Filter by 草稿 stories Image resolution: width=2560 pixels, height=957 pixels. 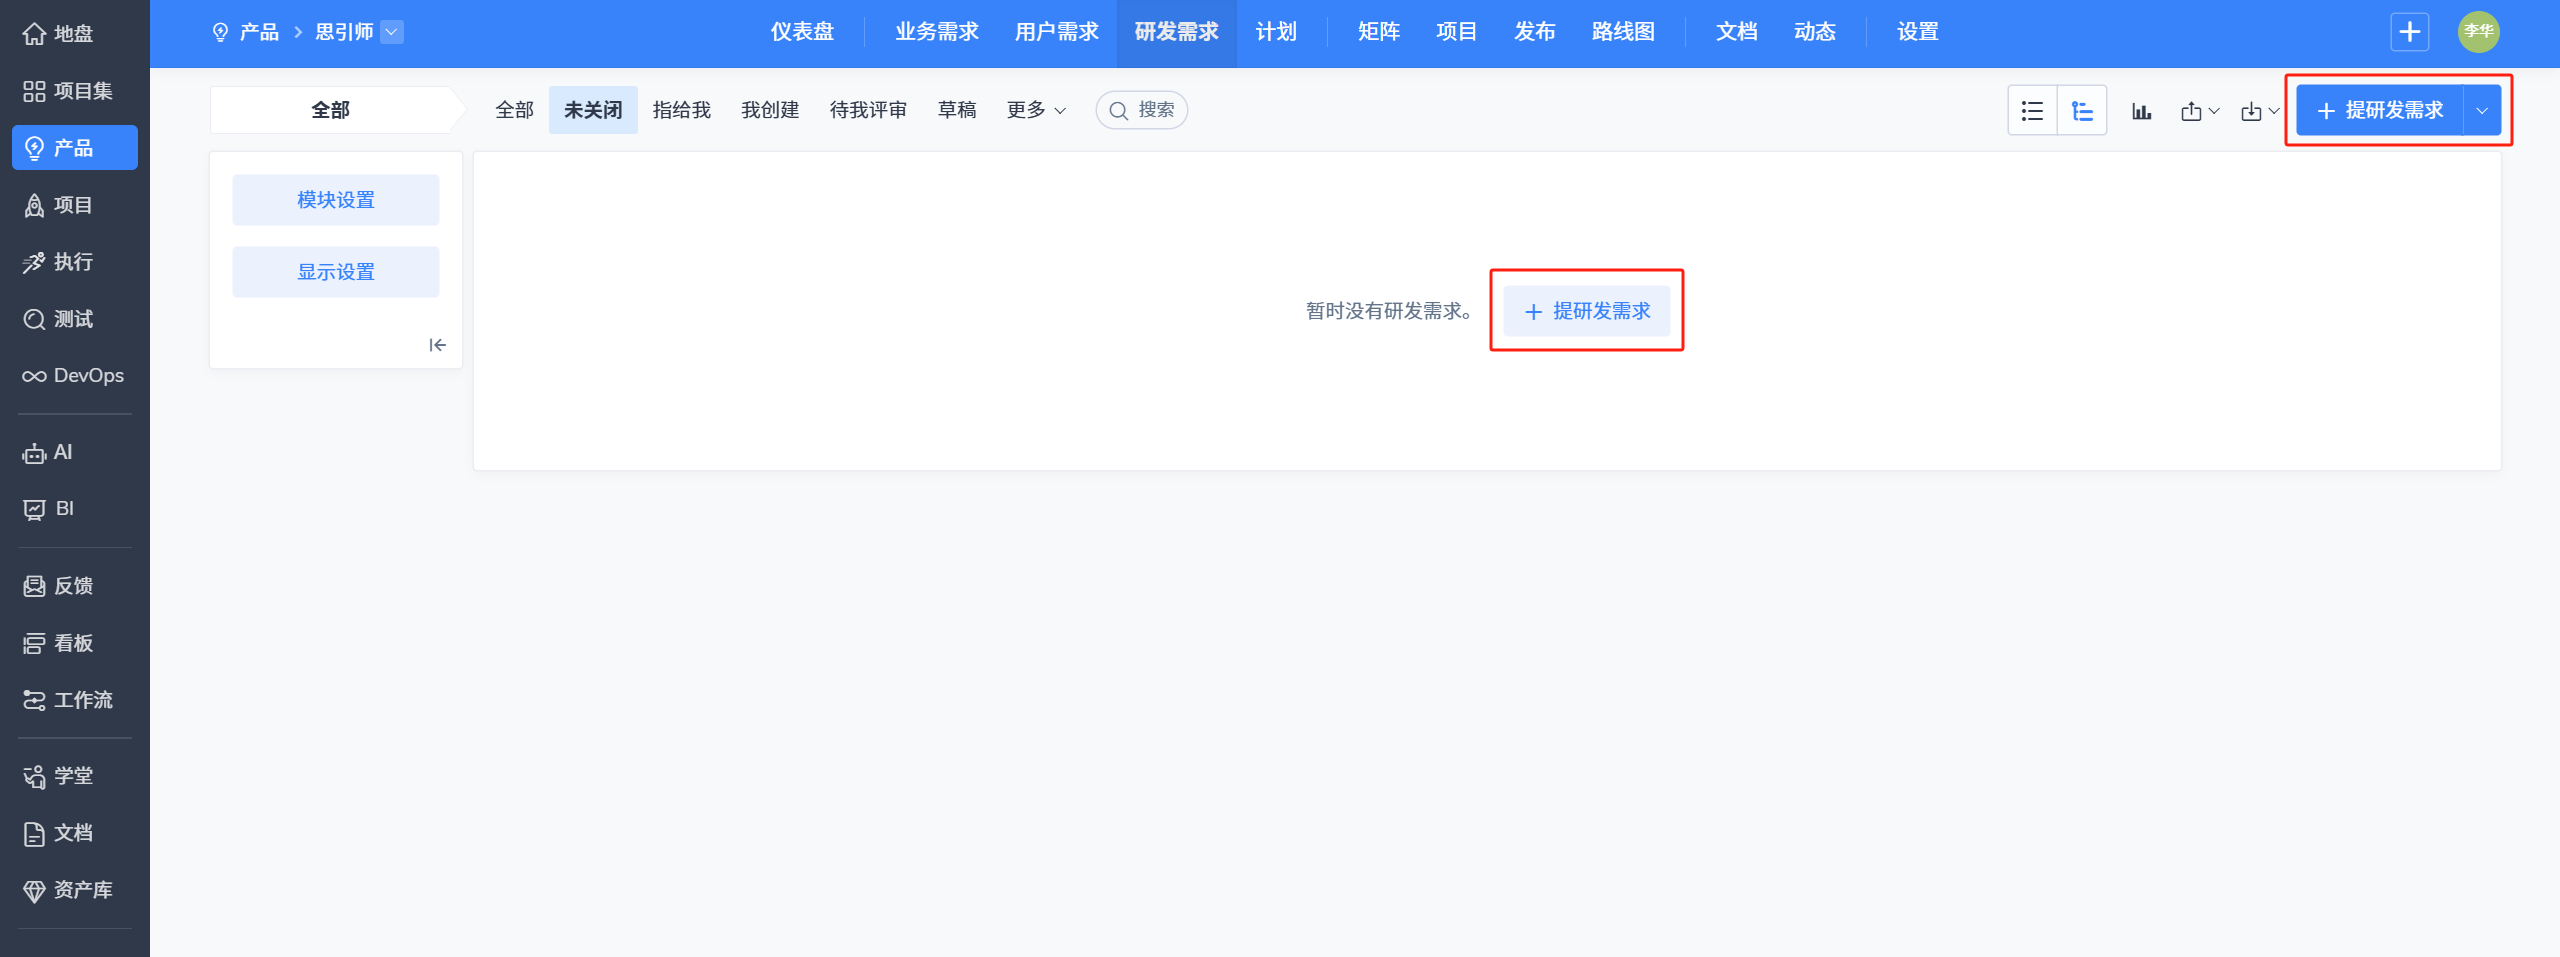[957, 110]
